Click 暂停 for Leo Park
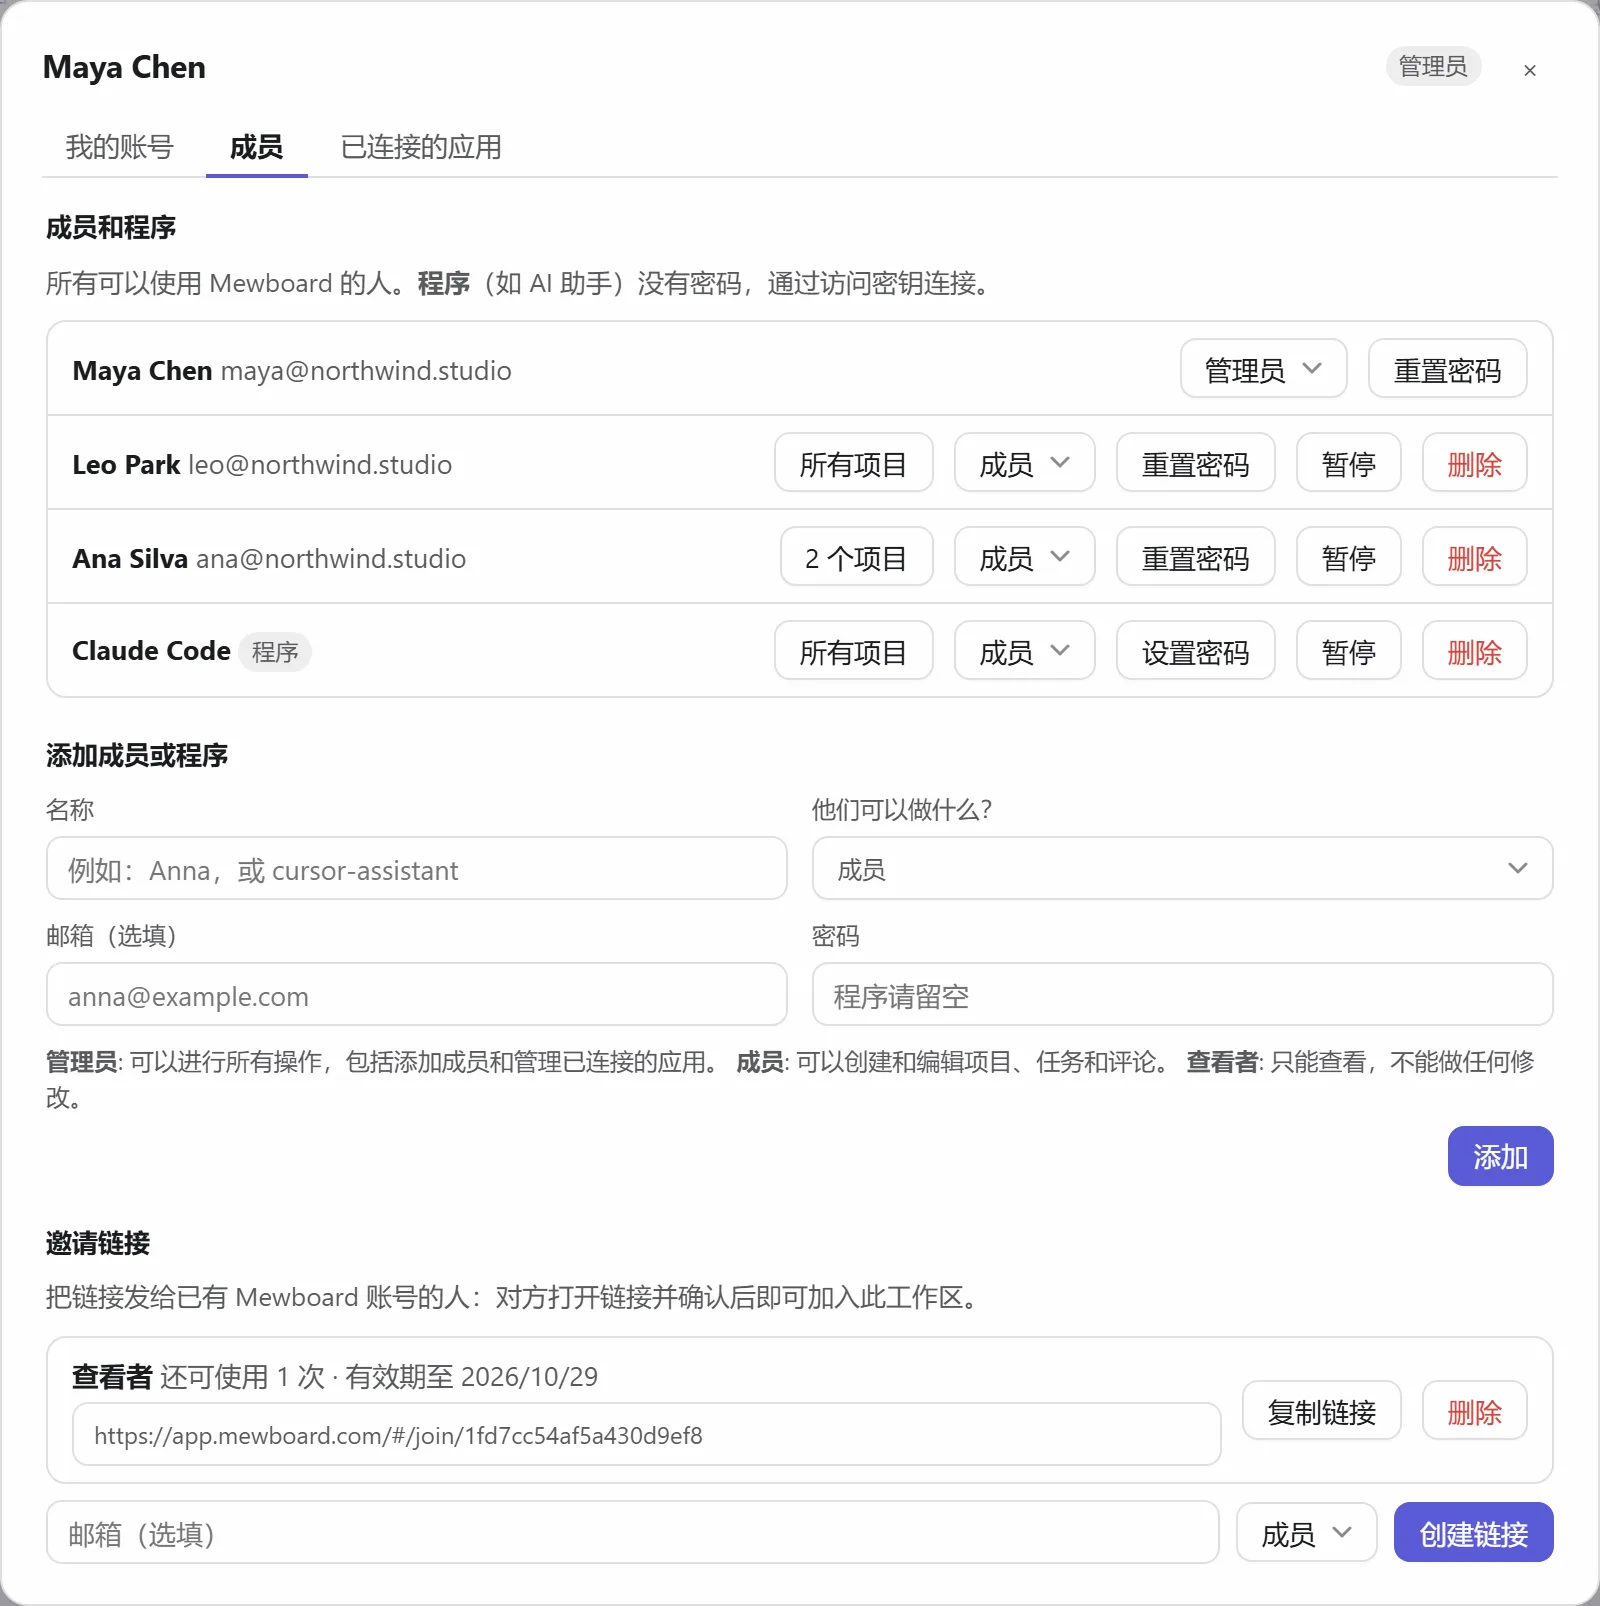 pyautogui.click(x=1348, y=463)
